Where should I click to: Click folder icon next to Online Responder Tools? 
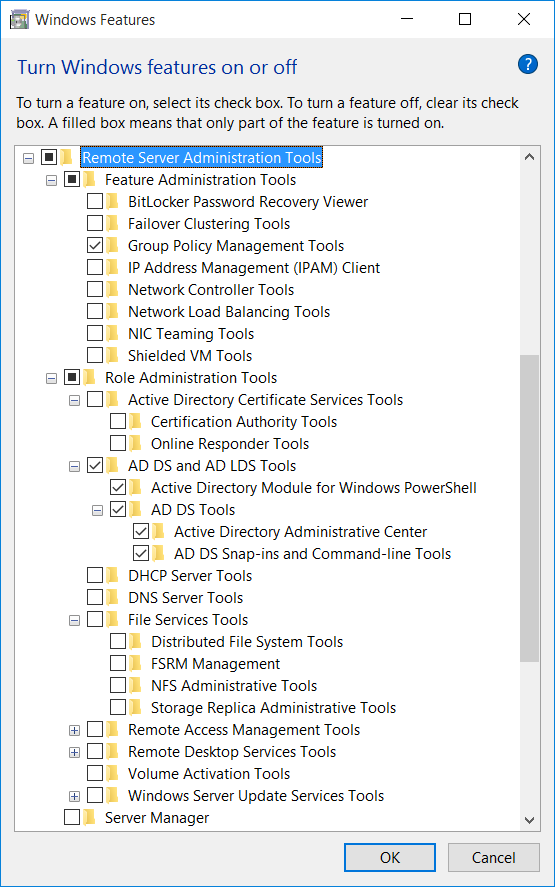click(135, 444)
